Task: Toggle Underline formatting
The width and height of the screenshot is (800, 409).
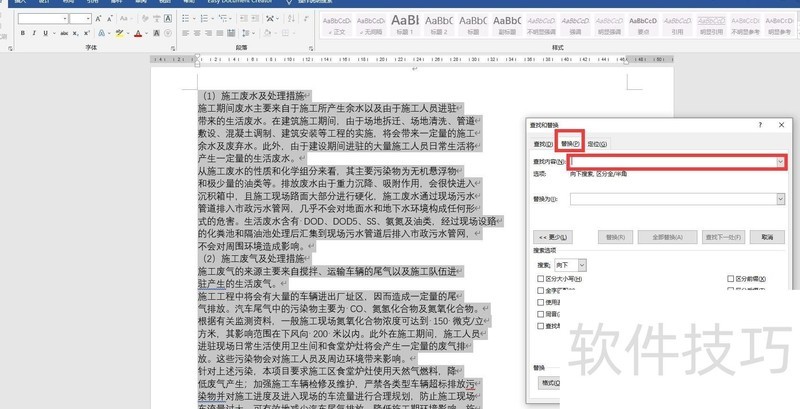Action: [45, 33]
